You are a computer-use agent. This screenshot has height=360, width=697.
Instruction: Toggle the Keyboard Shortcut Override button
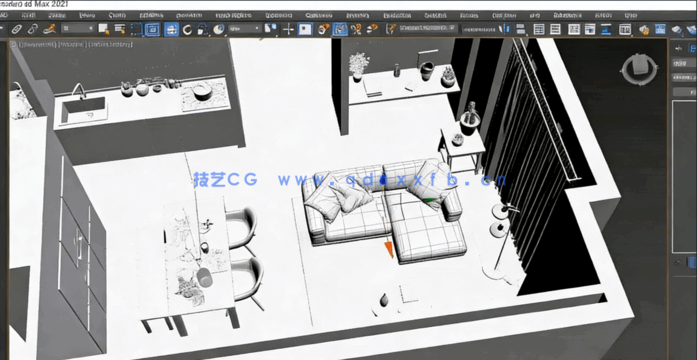[305, 29]
